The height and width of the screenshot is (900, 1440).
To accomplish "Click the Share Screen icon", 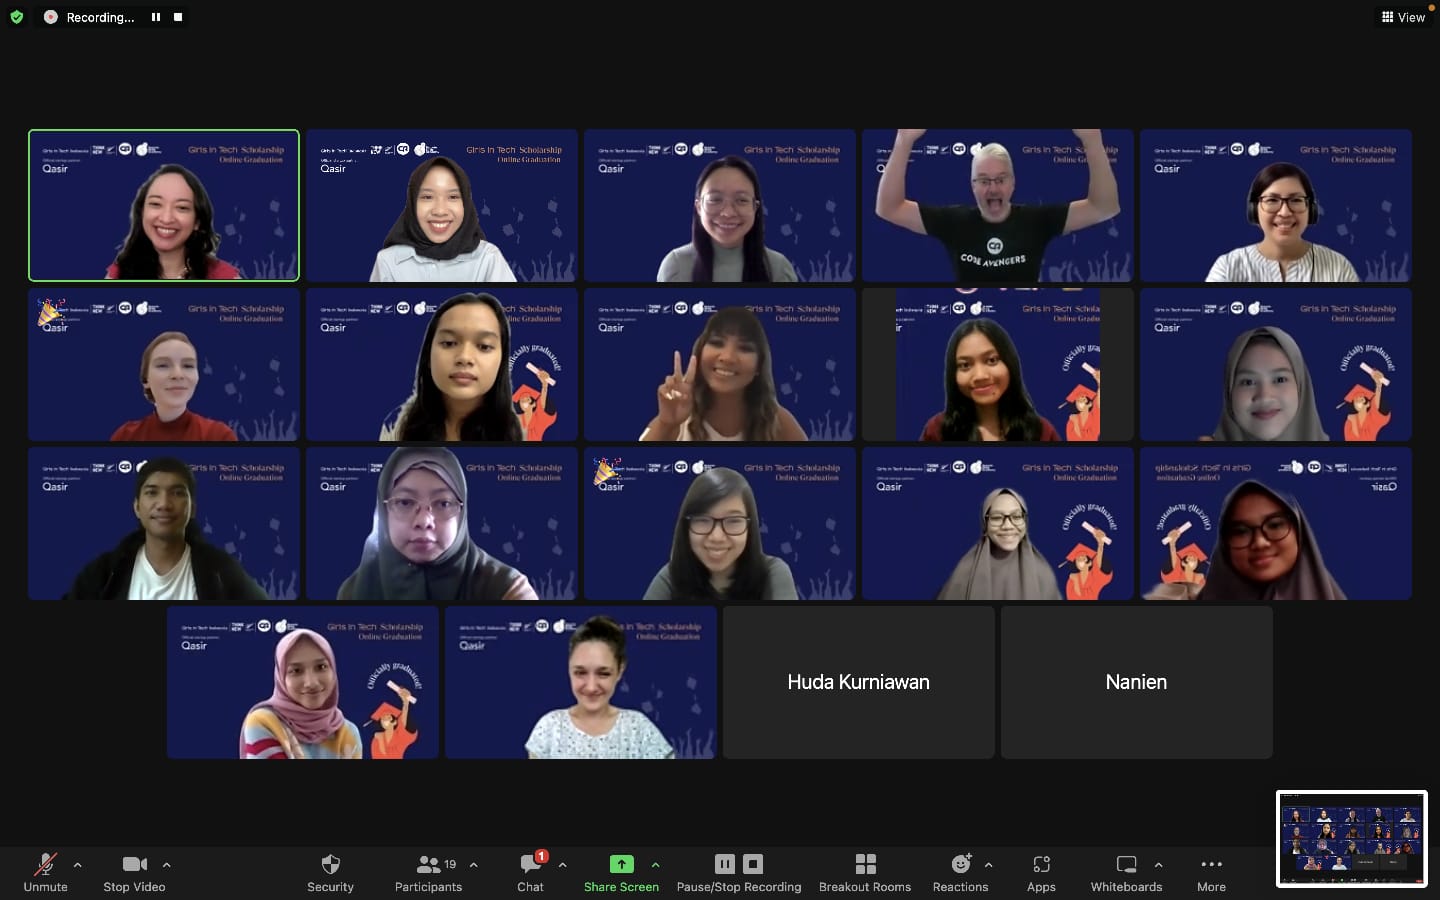I will (621, 864).
